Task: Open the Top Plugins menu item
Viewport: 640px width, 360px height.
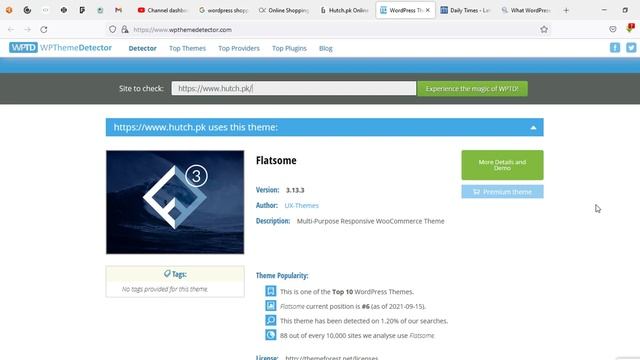Action: [x=289, y=48]
